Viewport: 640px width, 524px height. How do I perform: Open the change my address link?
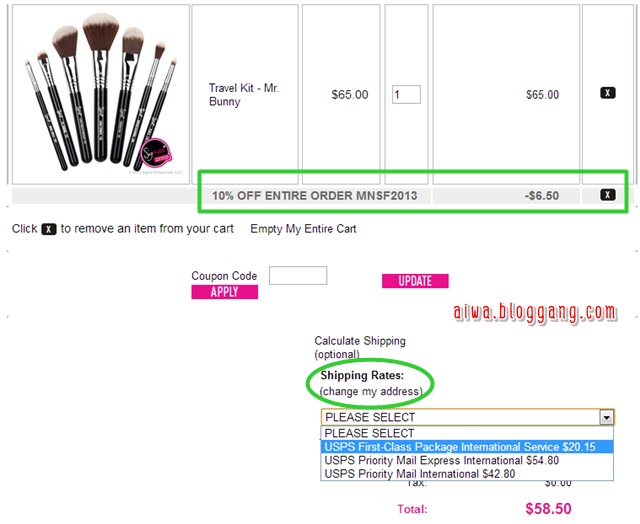[x=371, y=391]
